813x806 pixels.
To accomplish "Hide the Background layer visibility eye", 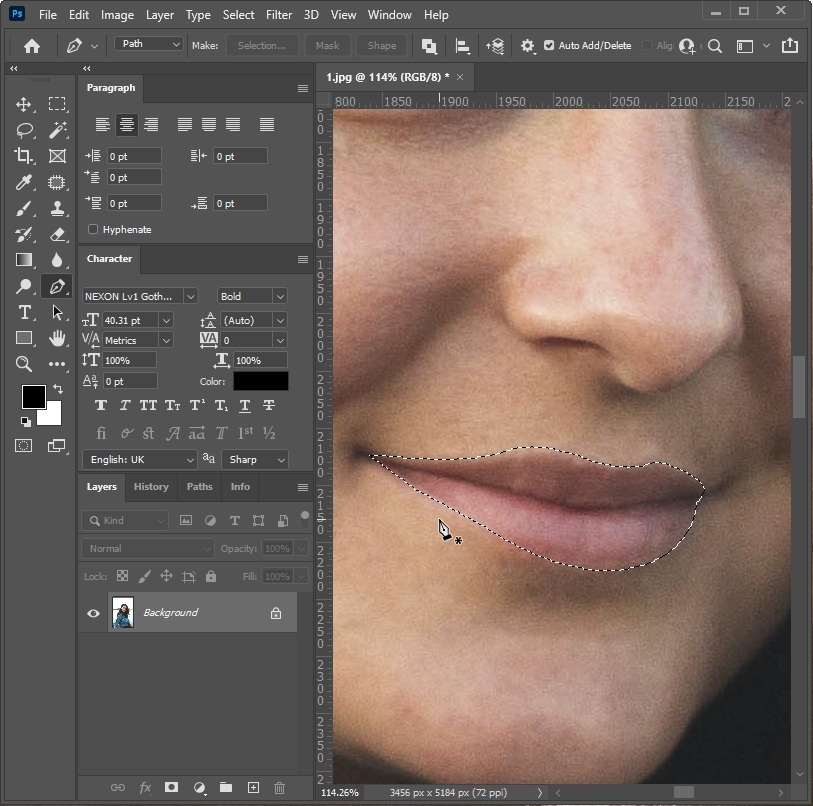I will 93,613.
